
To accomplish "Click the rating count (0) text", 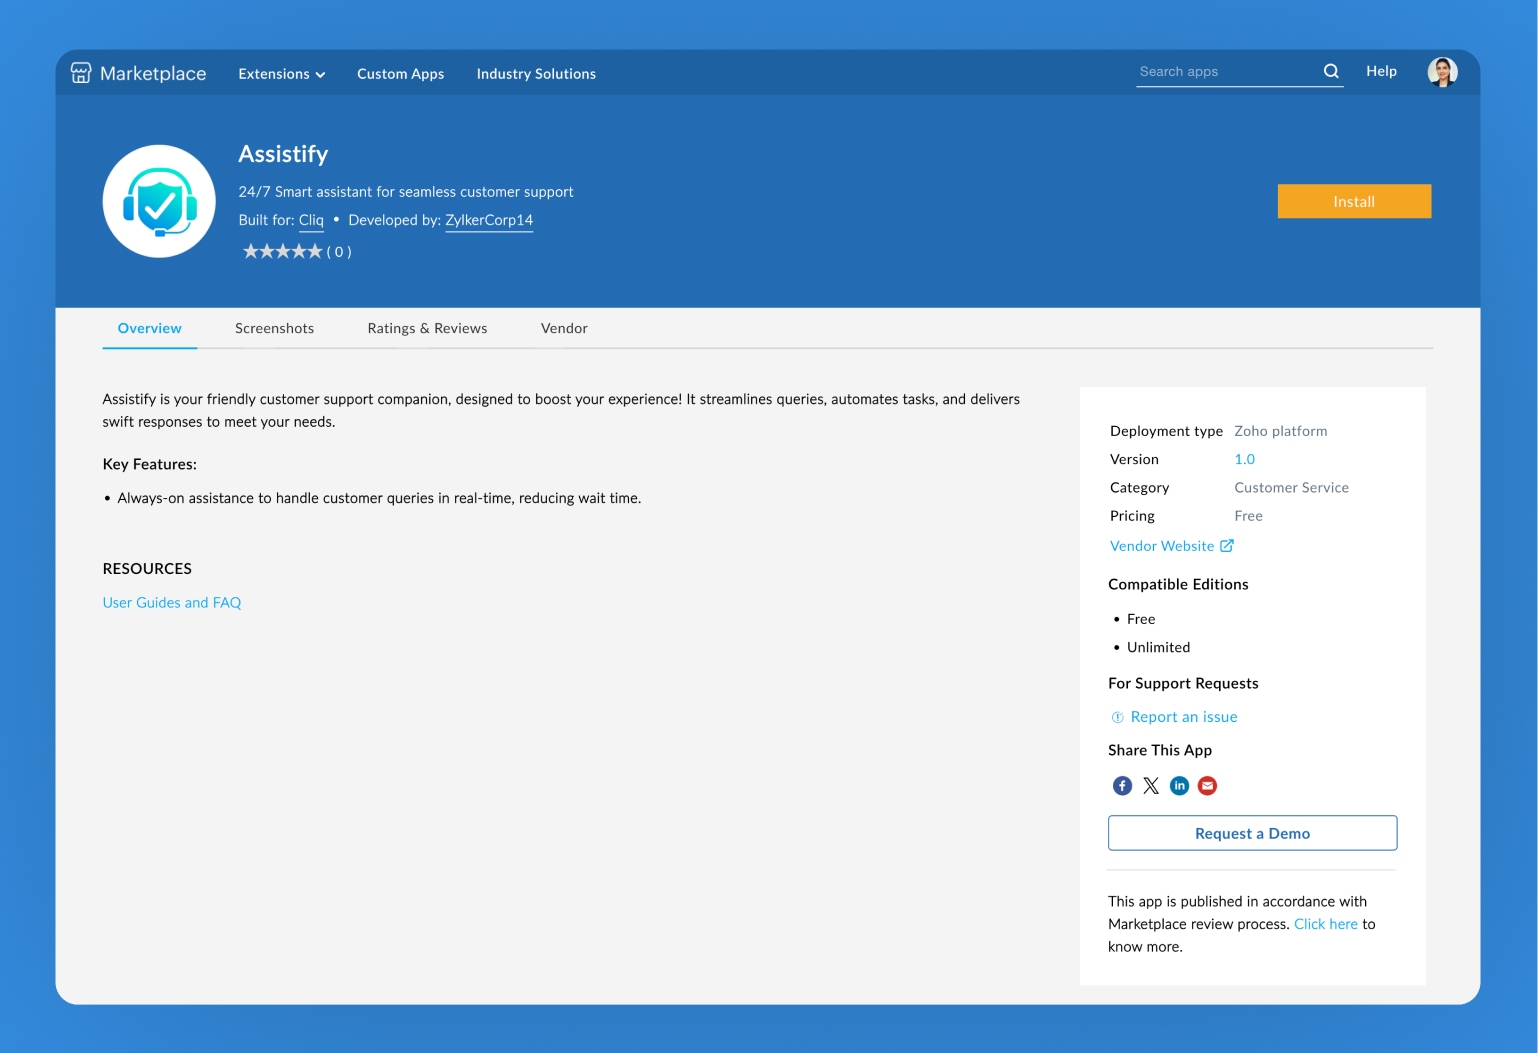I will point(339,252).
